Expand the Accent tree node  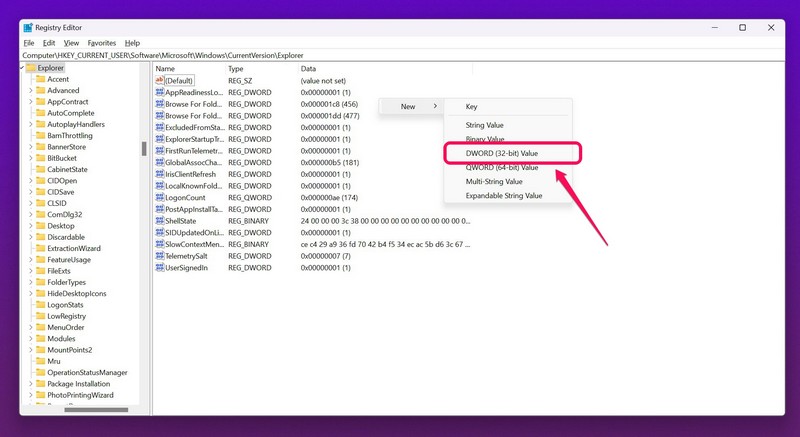[30, 79]
